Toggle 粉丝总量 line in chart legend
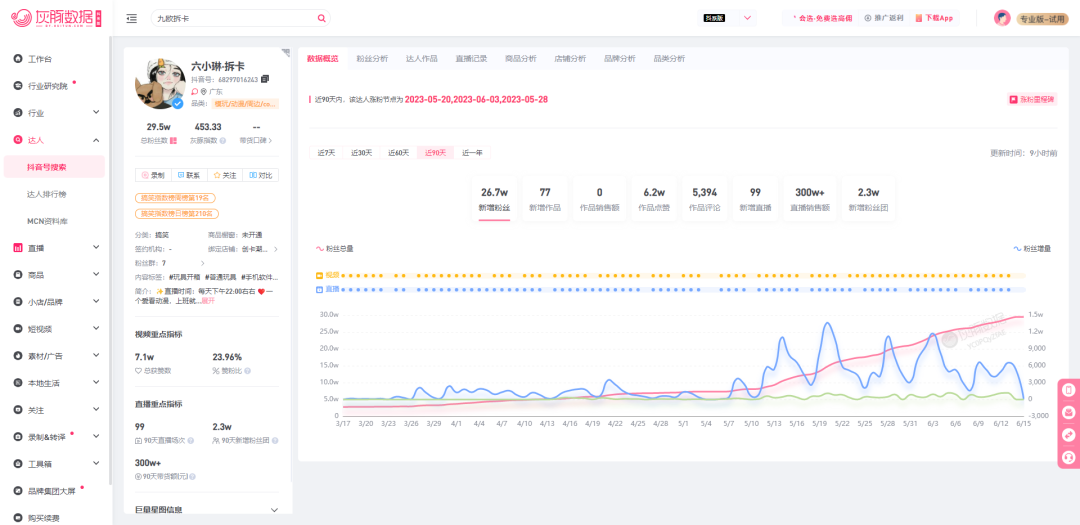This screenshot has height=525, width=1080. [x=334, y=248]
